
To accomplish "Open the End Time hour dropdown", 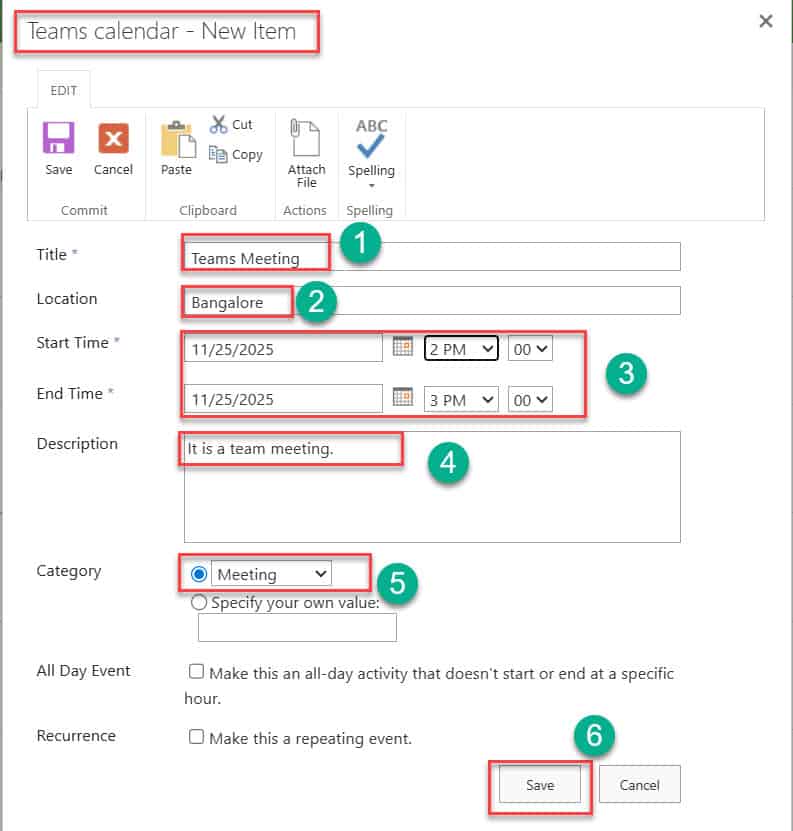I will pyautogui.click(x=461, y=399).
